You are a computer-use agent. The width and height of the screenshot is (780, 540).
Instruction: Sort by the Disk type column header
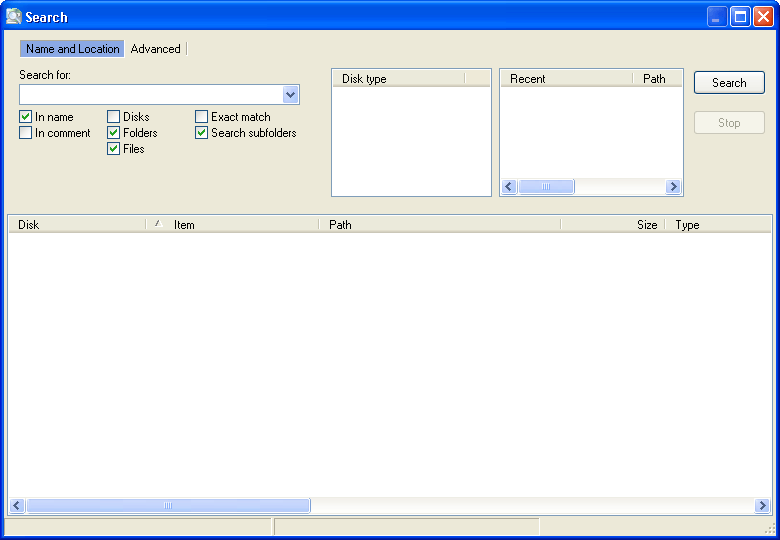pyautogui.click(x=398, y=79)
